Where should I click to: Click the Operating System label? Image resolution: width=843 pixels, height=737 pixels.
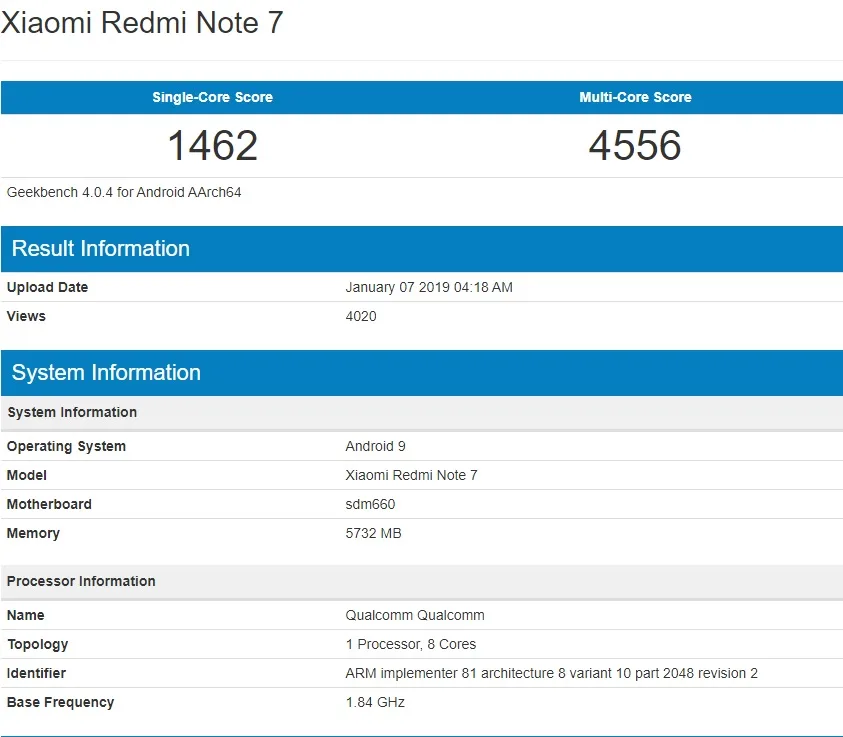pyautogui.click(x=66, y=446)
